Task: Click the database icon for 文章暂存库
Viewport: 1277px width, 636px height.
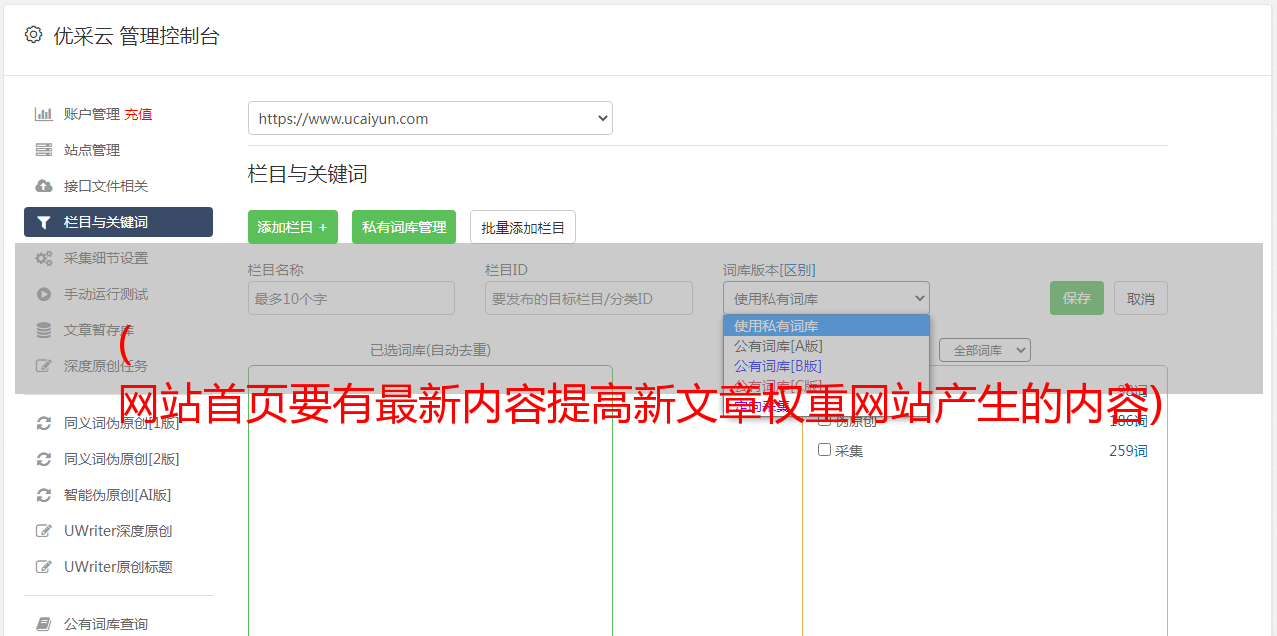Action: [x=43, y=330]
